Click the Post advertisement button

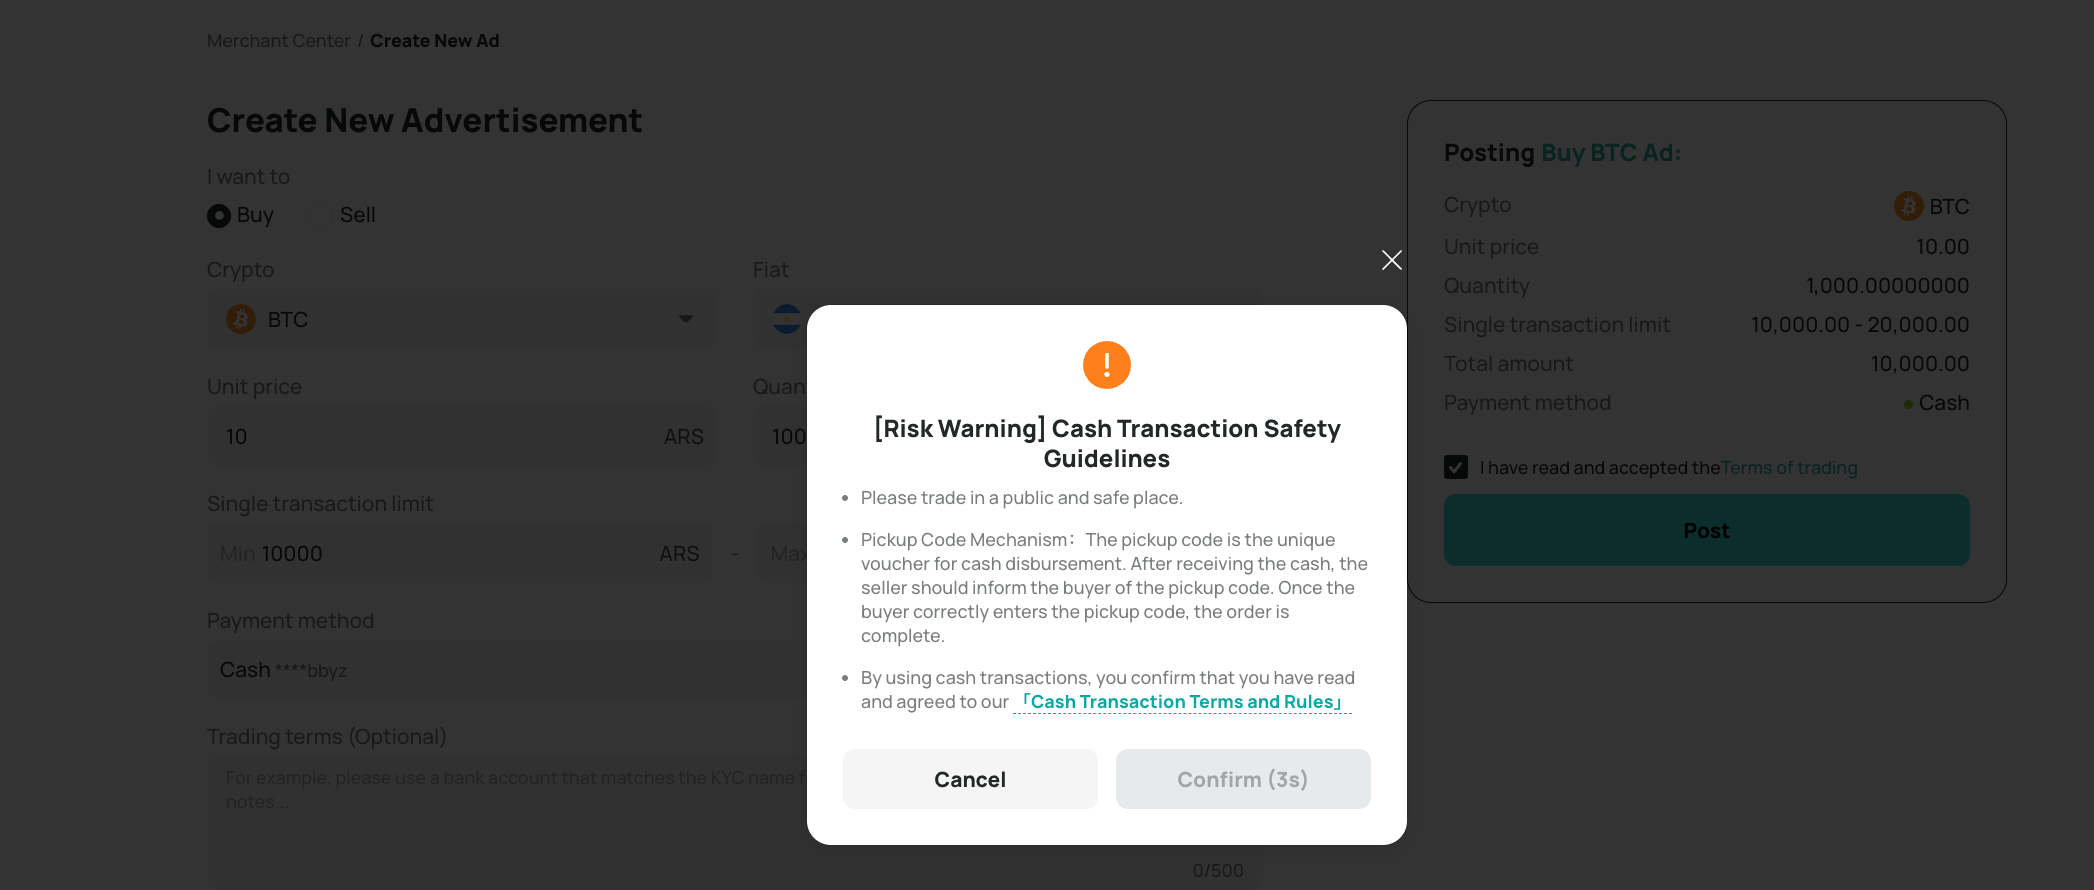1706,530
